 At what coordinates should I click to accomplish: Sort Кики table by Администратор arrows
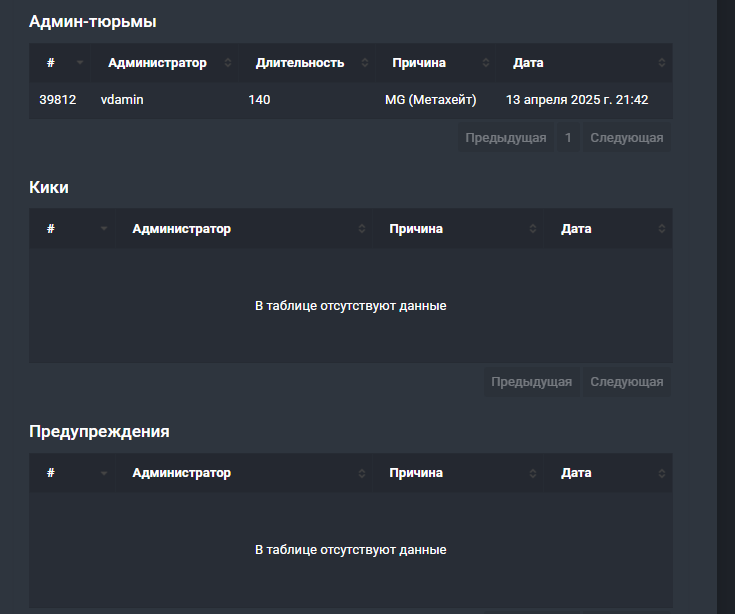361,229
